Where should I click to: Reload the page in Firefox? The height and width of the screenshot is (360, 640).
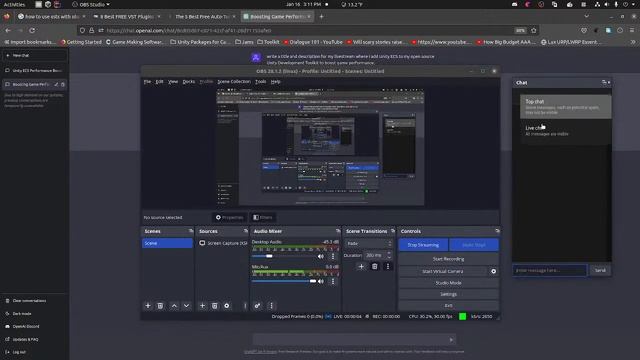click(32, 30)
